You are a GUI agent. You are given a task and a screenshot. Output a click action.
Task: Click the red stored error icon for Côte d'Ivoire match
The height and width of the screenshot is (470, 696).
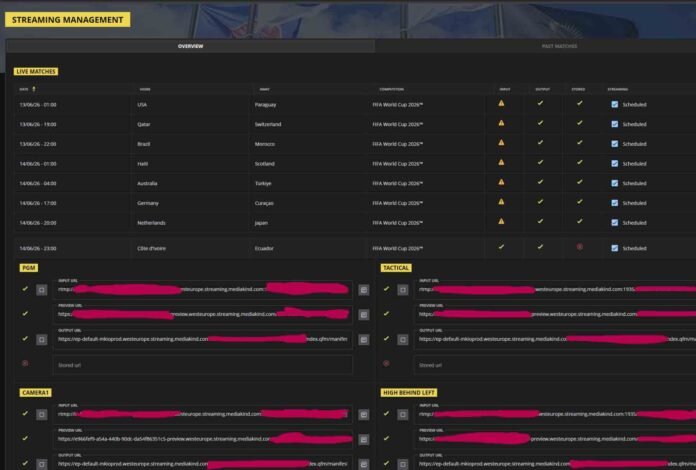[x=579, y=247]
